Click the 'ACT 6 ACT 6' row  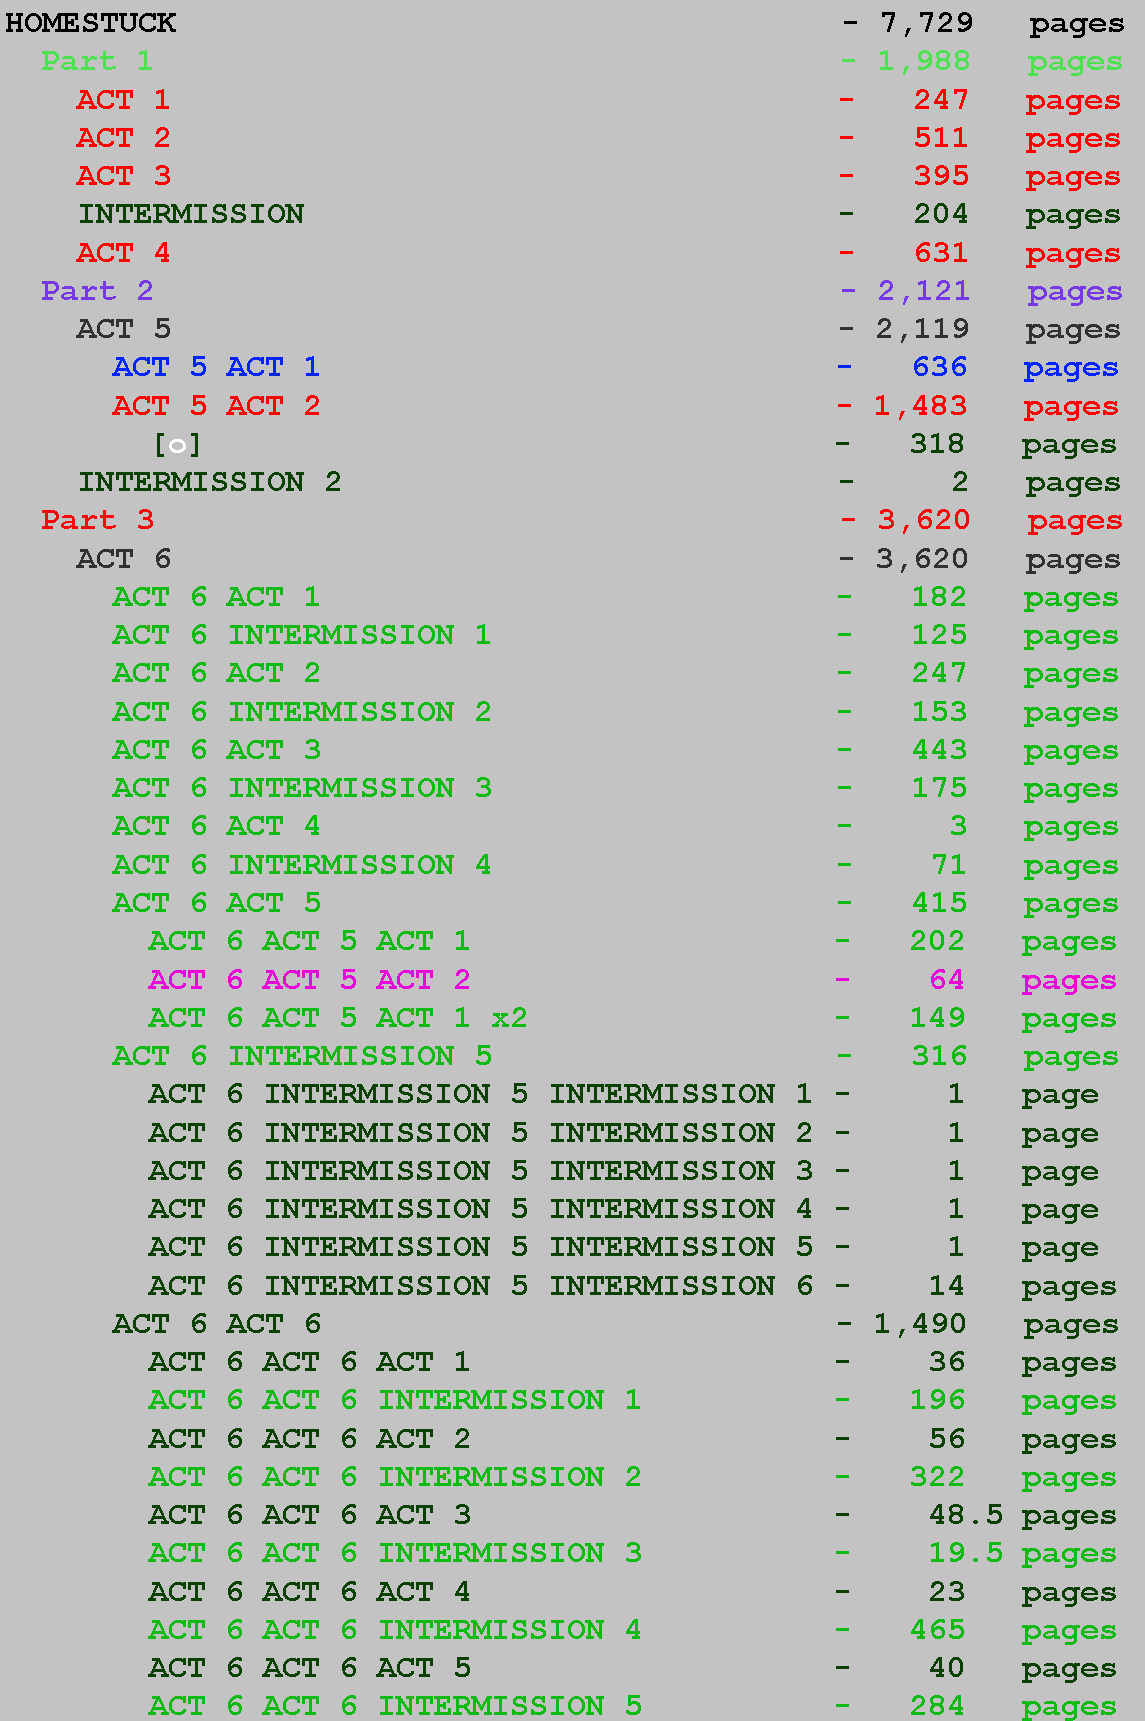pyautogui.click(x=216, y=1324)
